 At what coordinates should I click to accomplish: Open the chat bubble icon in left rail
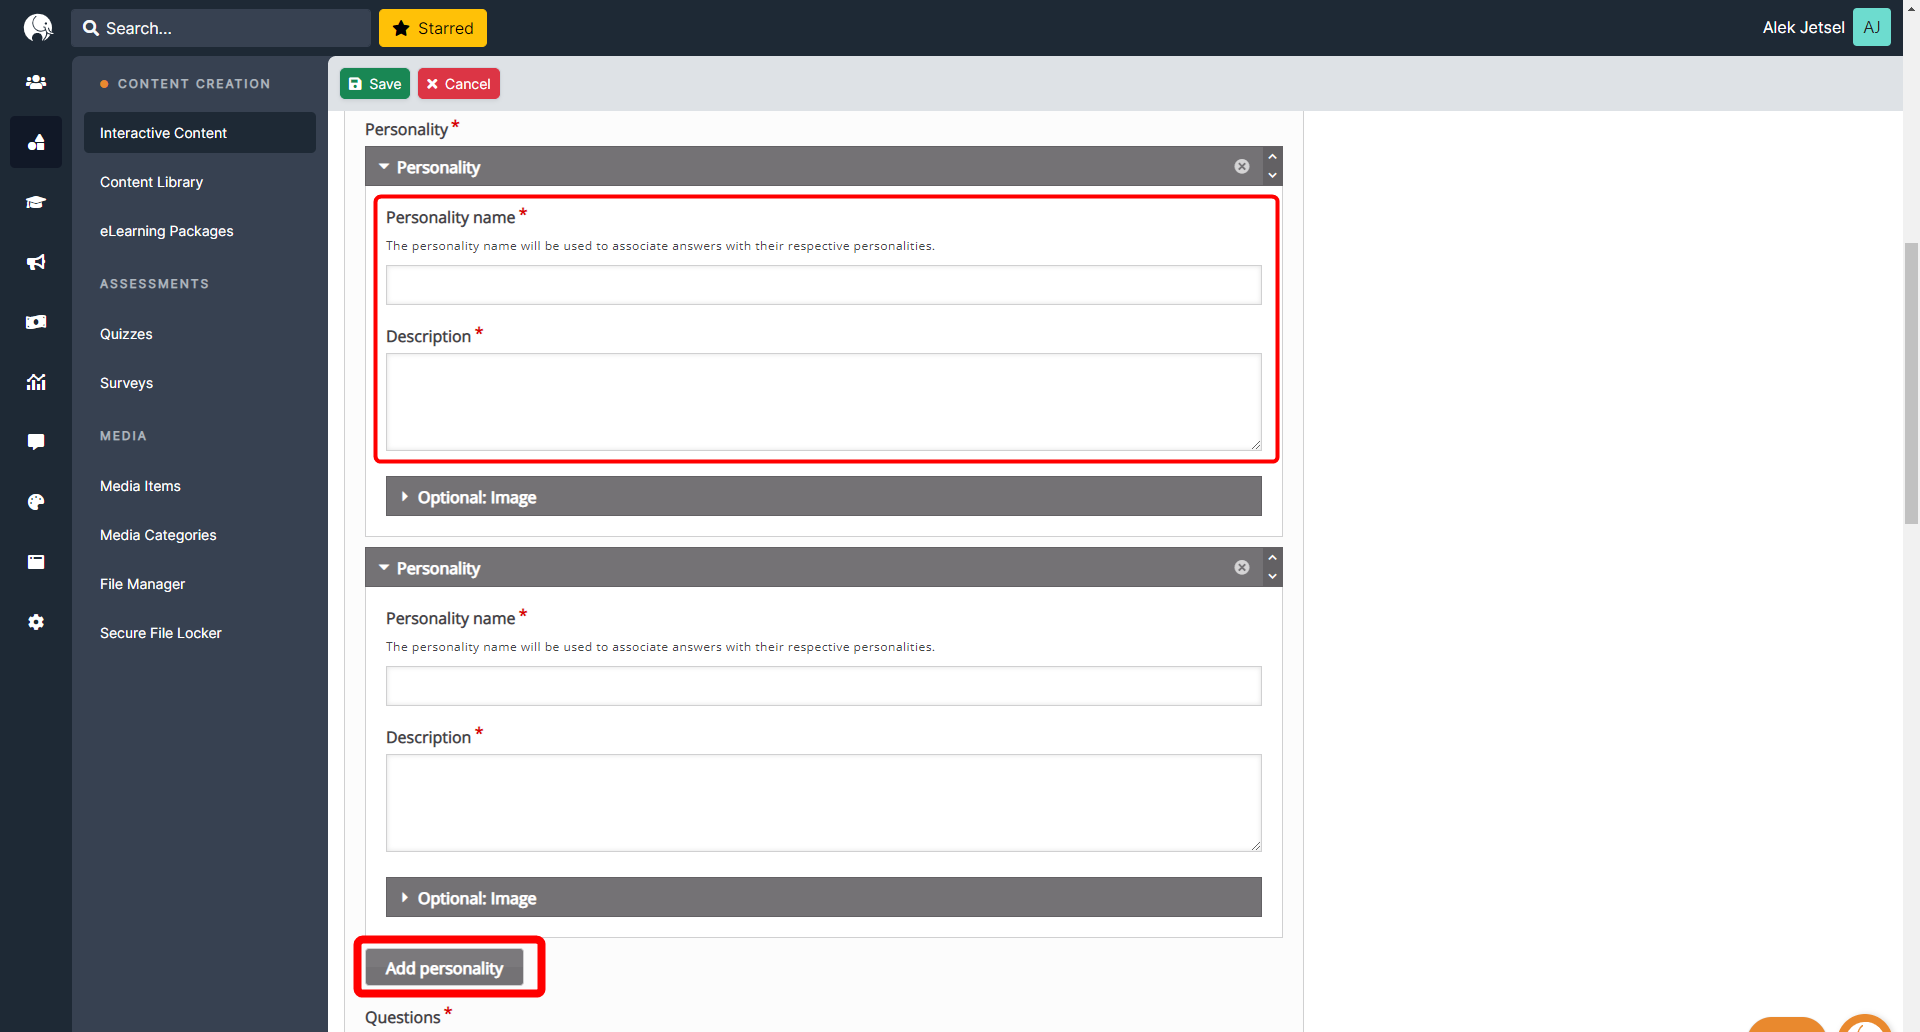(36, 442)
